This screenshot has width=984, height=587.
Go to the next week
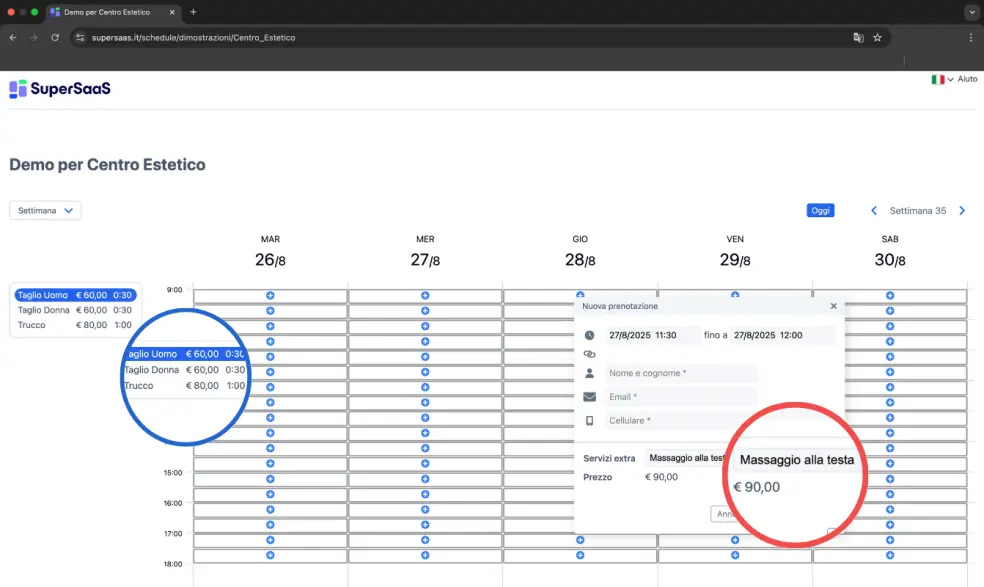pos(962,210)
